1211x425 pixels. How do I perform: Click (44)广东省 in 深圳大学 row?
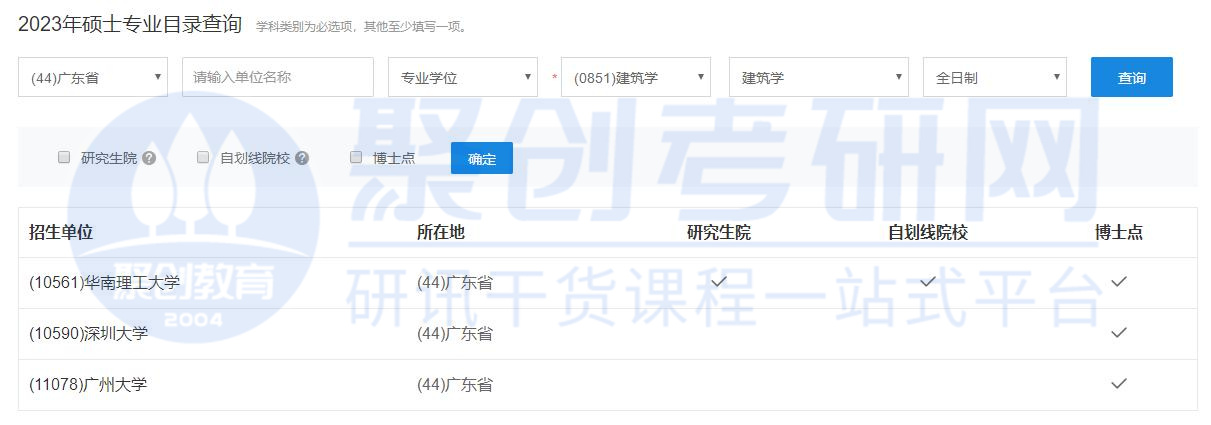pyautogui.click(x=455, y=333)
